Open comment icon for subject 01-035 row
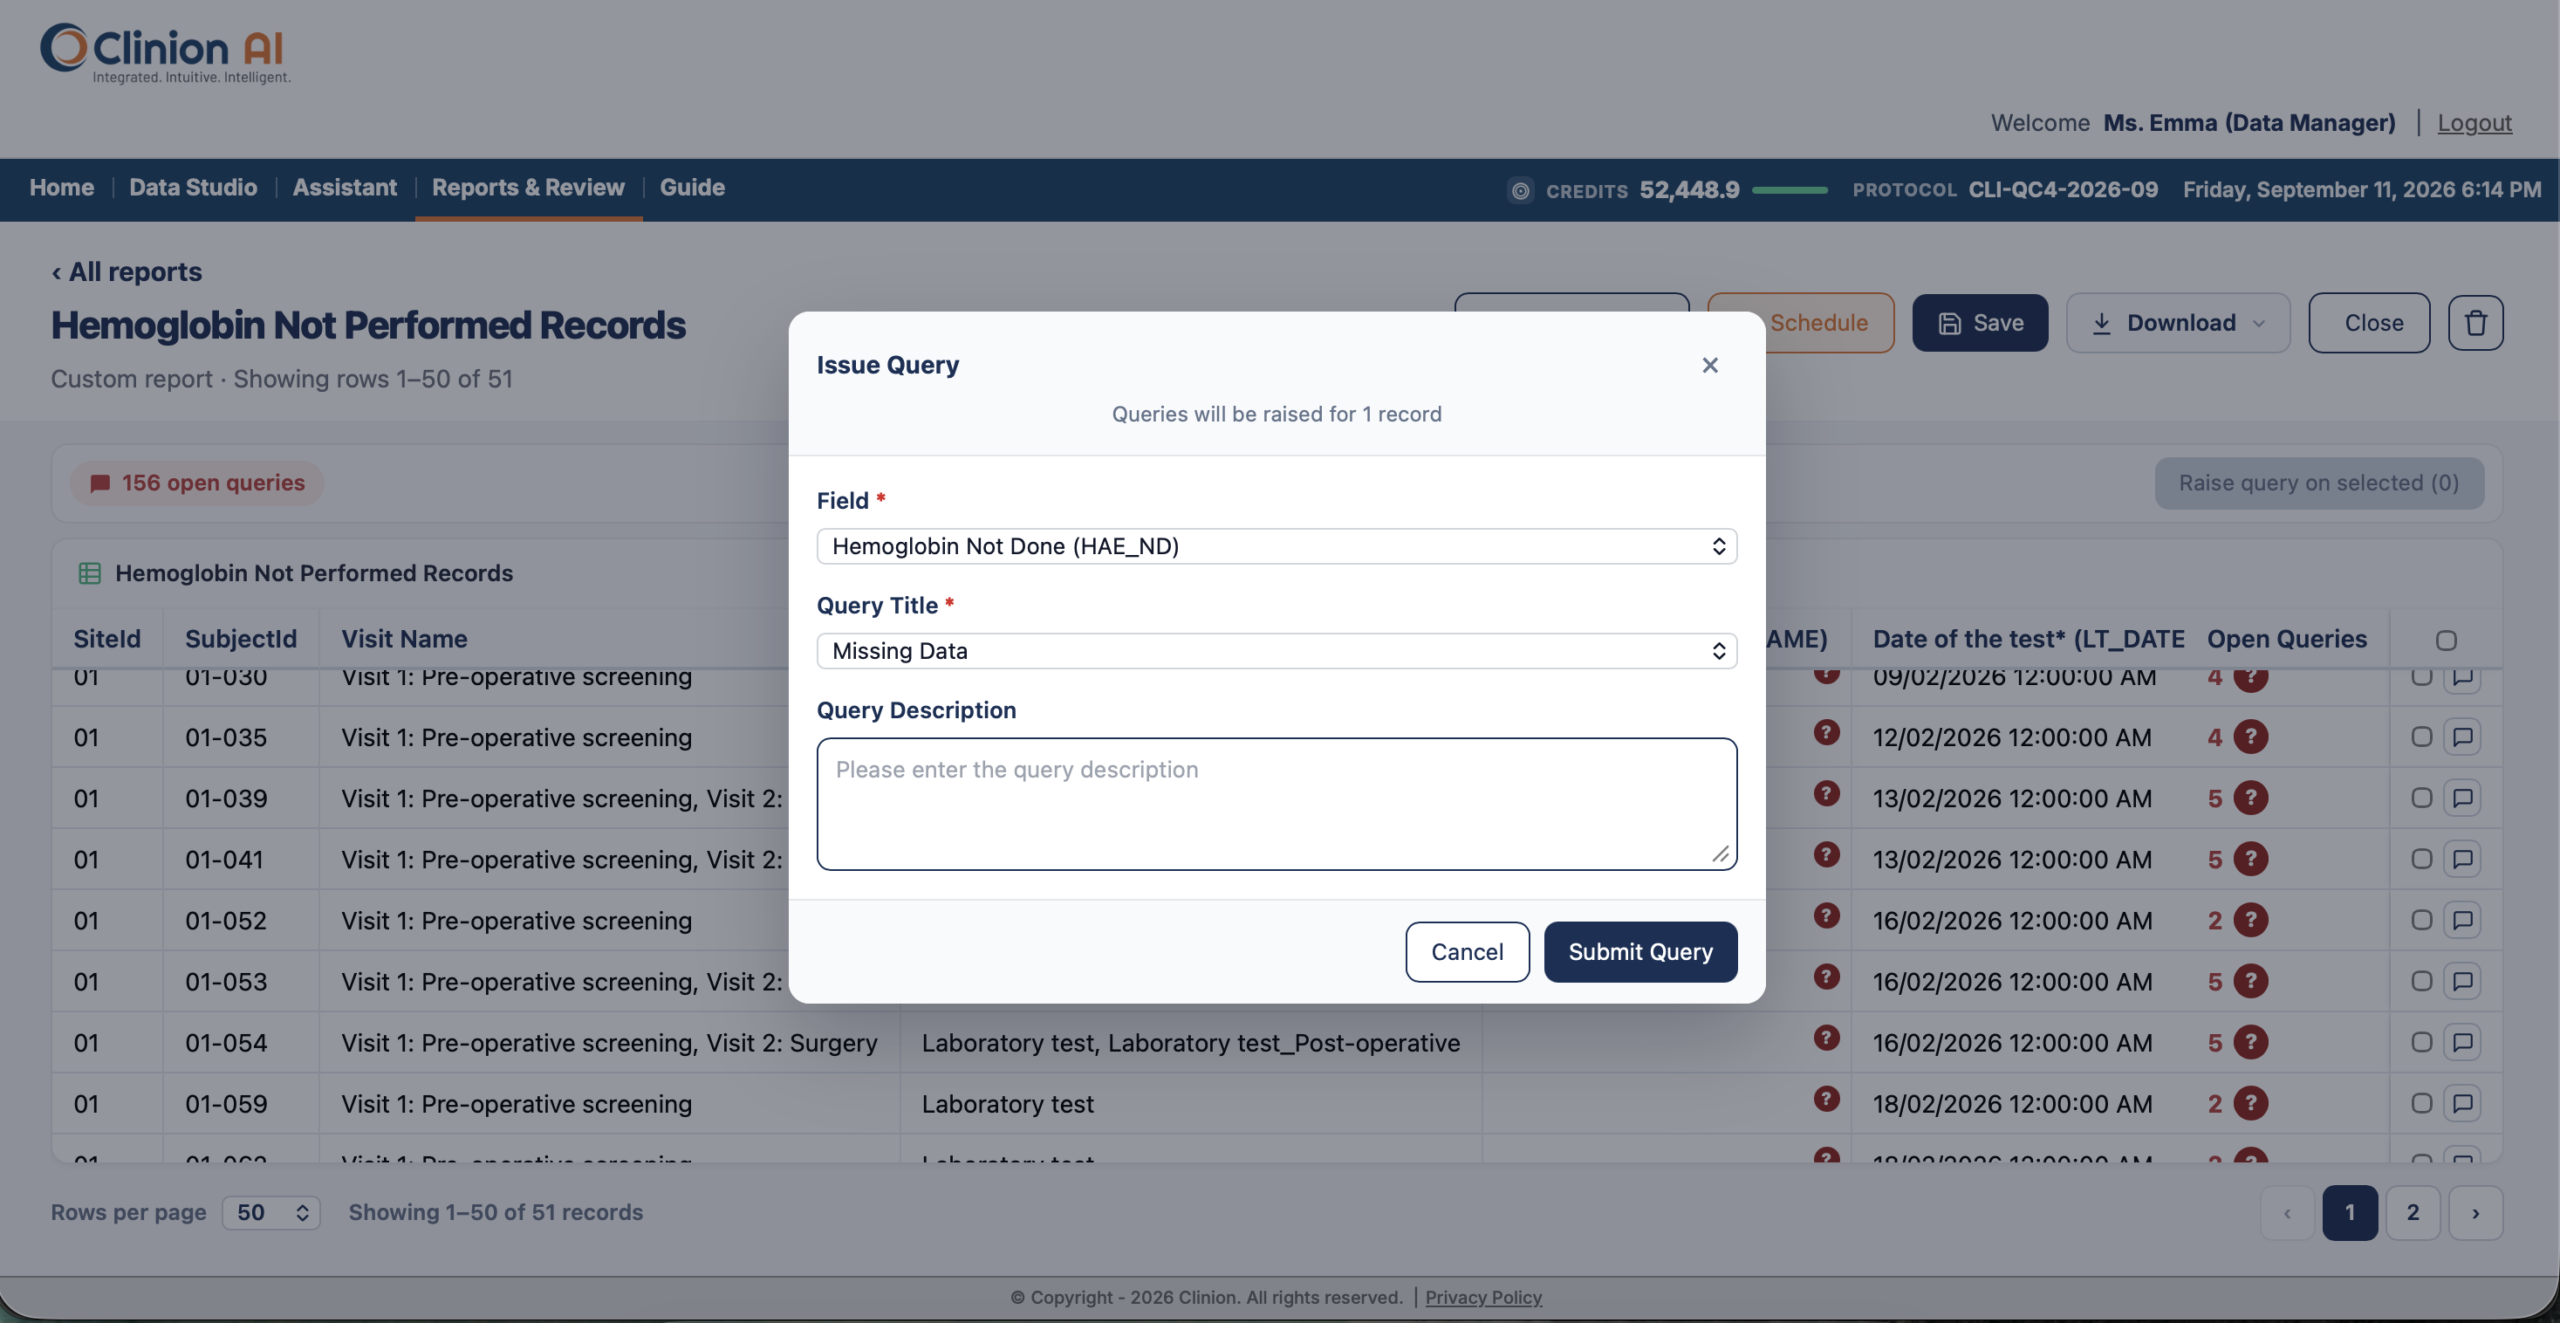Image resolution: width=2560 pixels, height=1323 pixels. click(x=2462, y=737)
